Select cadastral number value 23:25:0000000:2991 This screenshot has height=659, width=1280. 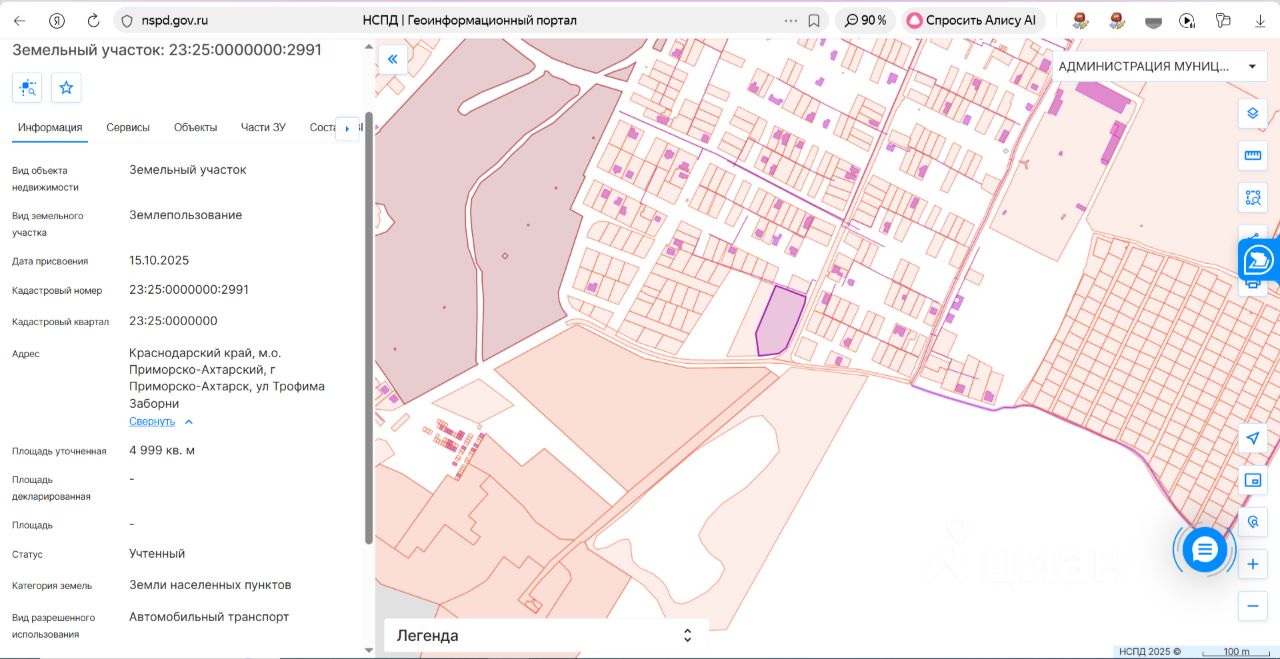(189, 290)
